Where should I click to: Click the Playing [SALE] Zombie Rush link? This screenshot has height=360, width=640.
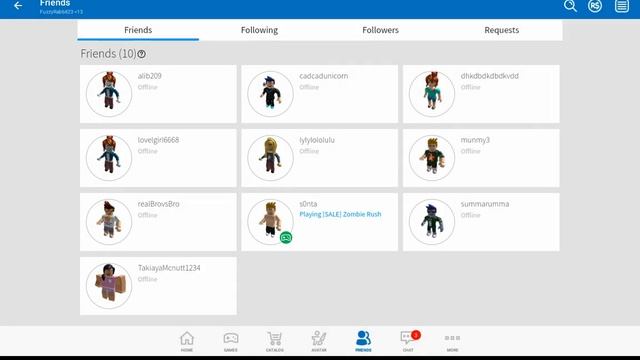(x=340, y=214)
